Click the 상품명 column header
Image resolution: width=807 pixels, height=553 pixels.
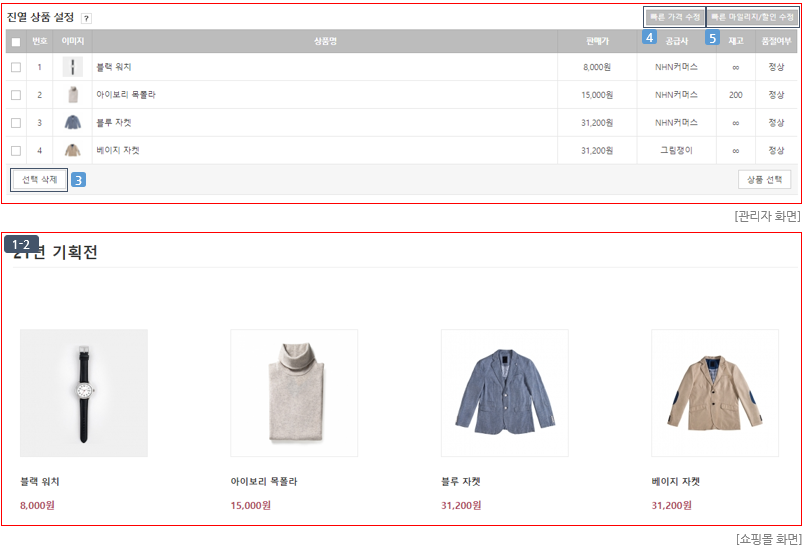(x=325, y=41)
